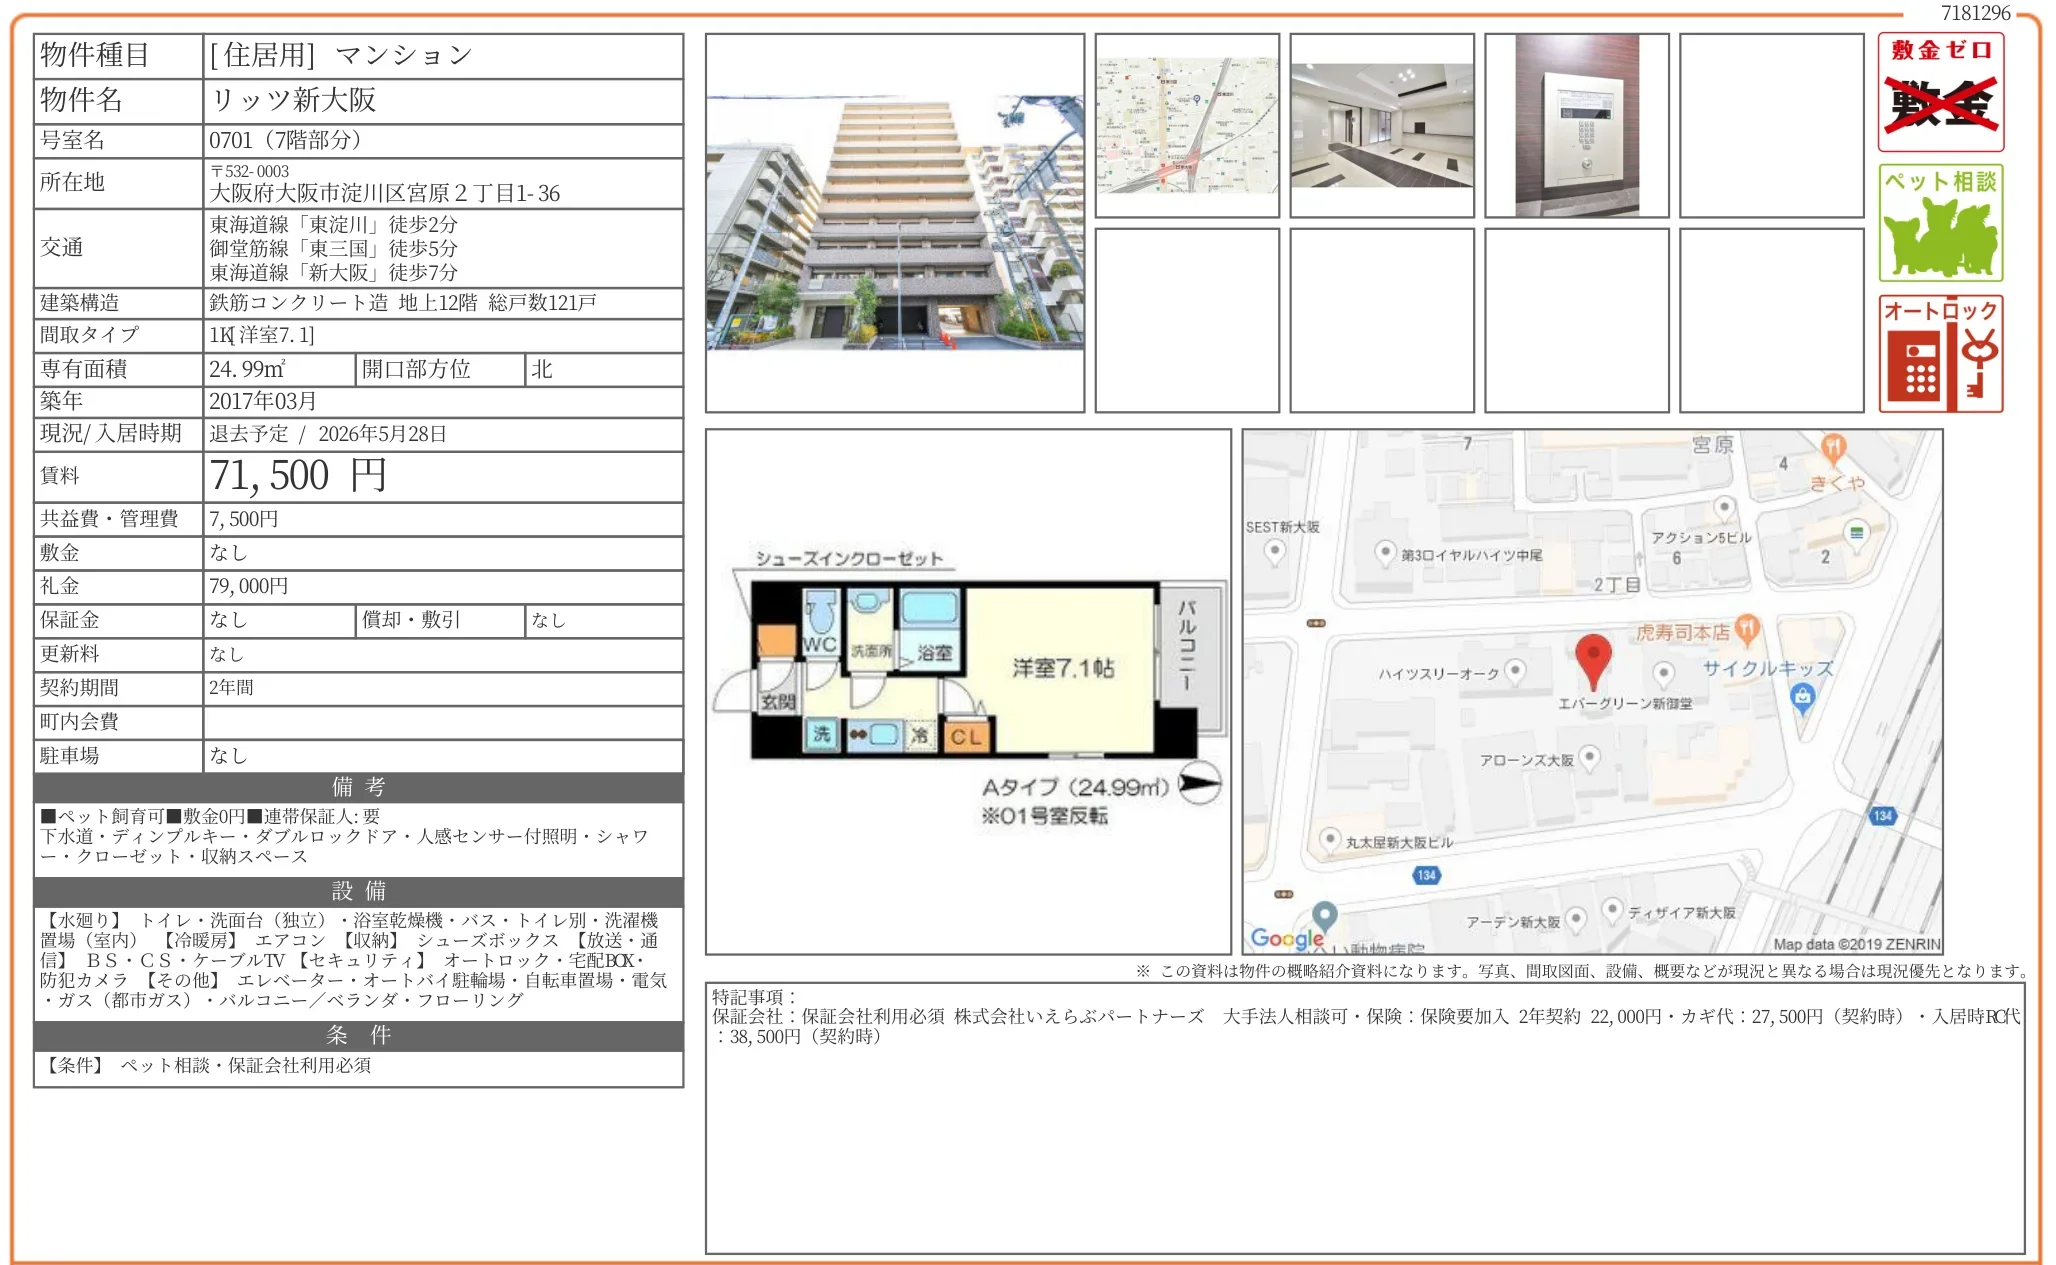Image resolution: width=2056 pixels, height=1265 pixels.
Task: Click the Google logo on map
Action: (x=1286, y=938)
